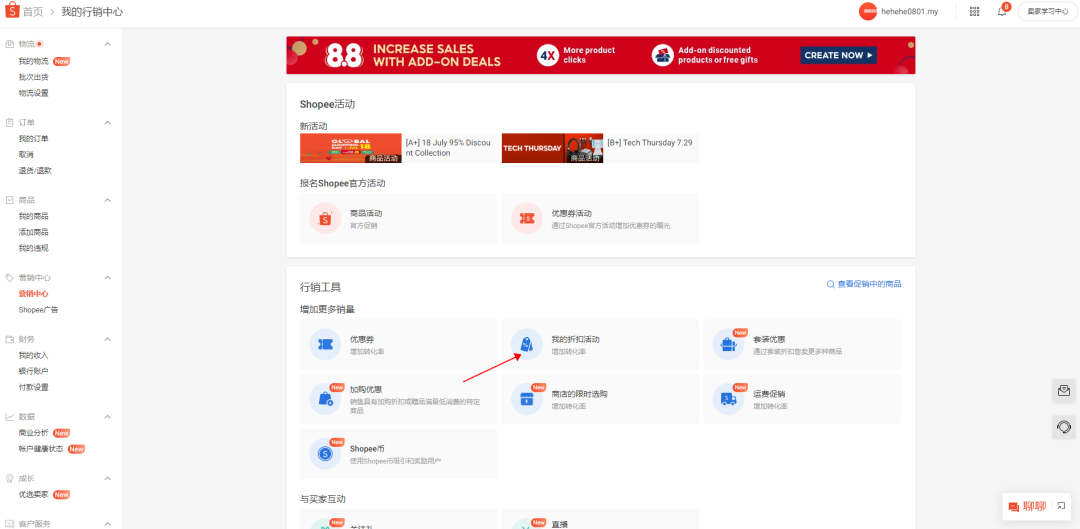Viewport: 1080px width, 529px height.
Task: Open 物流设置 in the sidebar
Action: 34,93
